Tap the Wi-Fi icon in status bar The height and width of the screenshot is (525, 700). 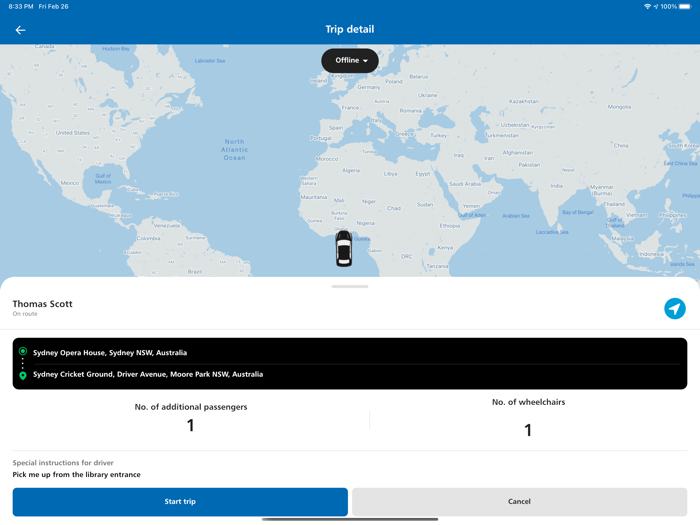point(647,7)
